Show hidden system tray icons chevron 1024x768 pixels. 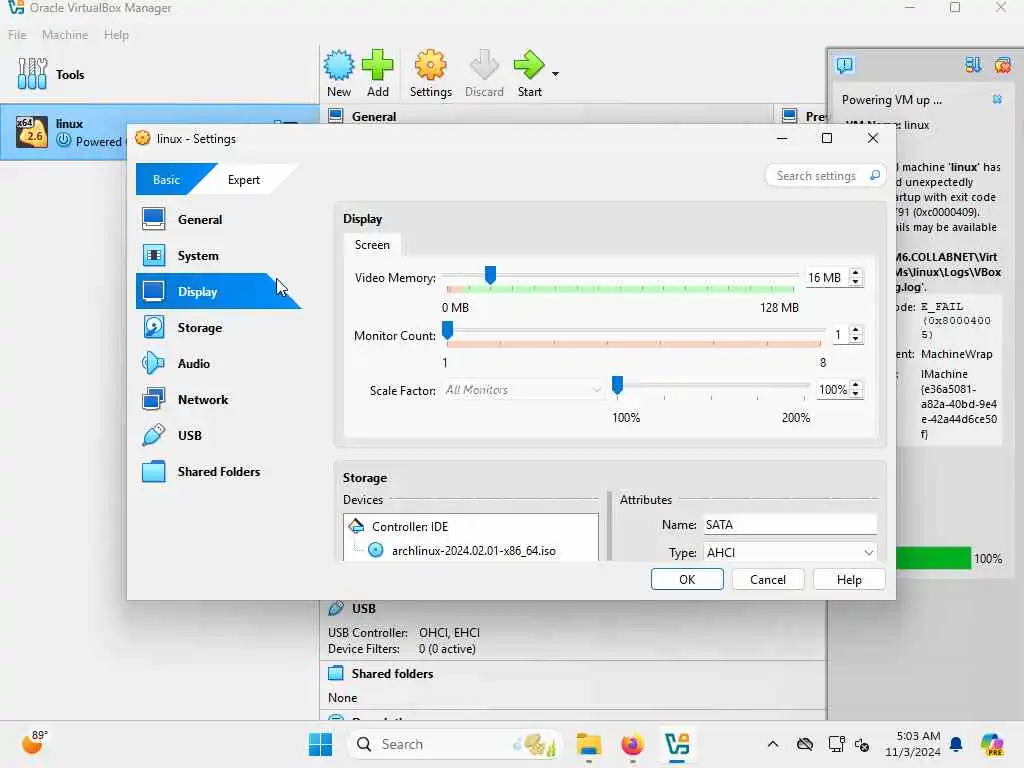tap(773, 744)
